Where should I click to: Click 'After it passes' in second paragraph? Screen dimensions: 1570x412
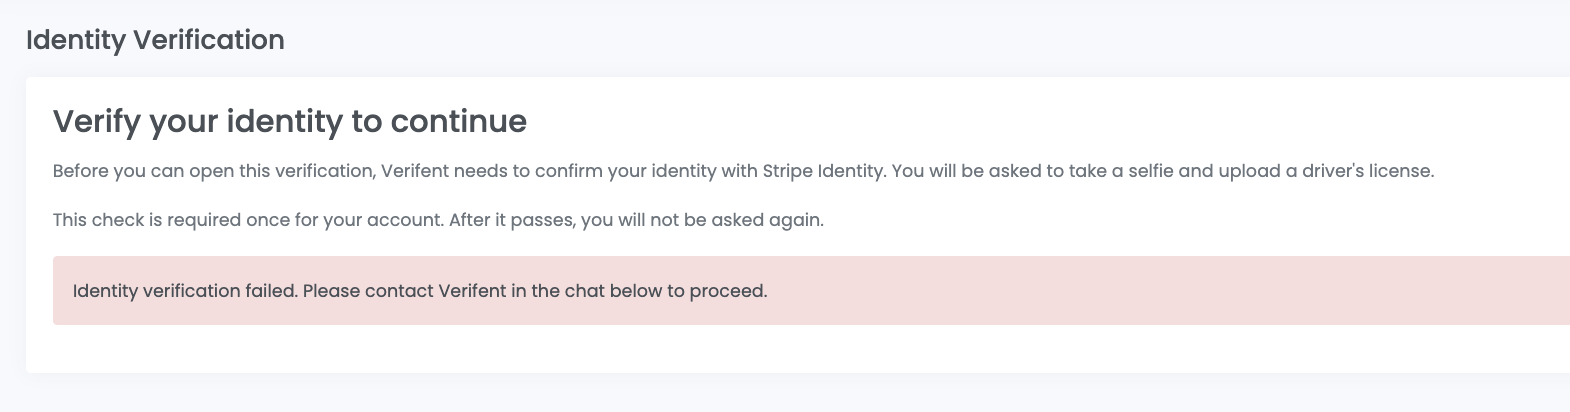point(510,220)
